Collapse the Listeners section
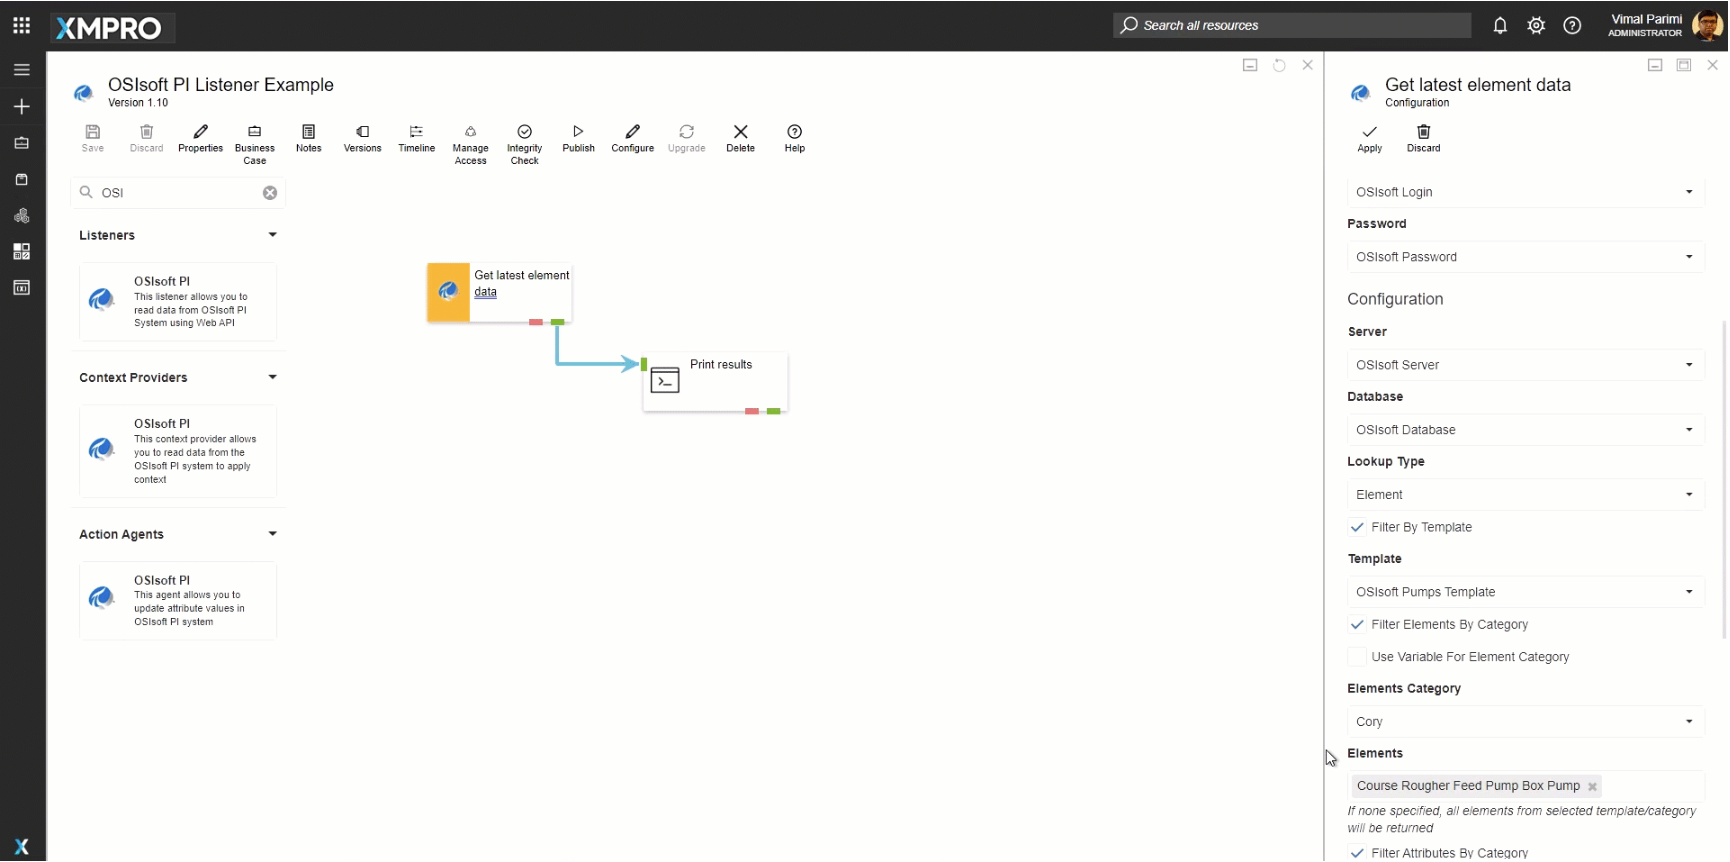 (x=272, y=235)
